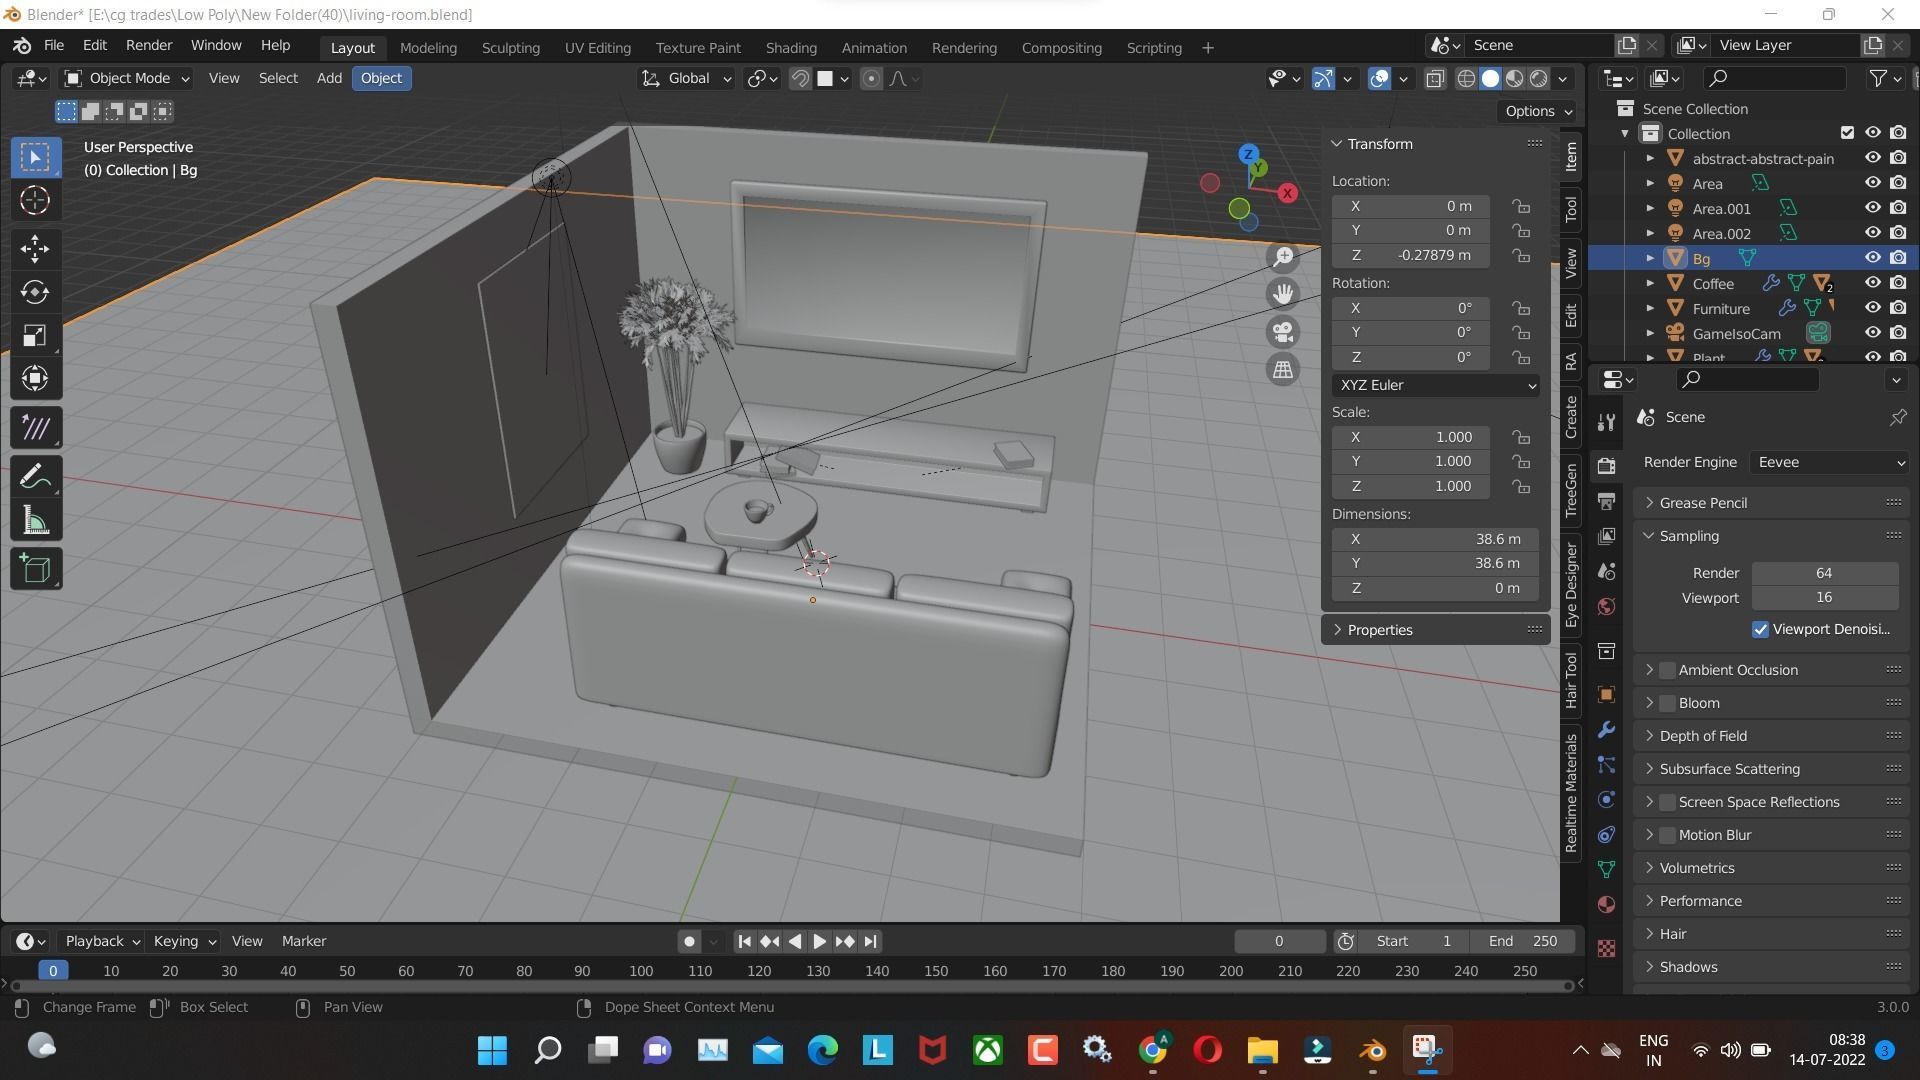Play the animation
This screenshot has height=1080, width=1920.
coord(819,941)
